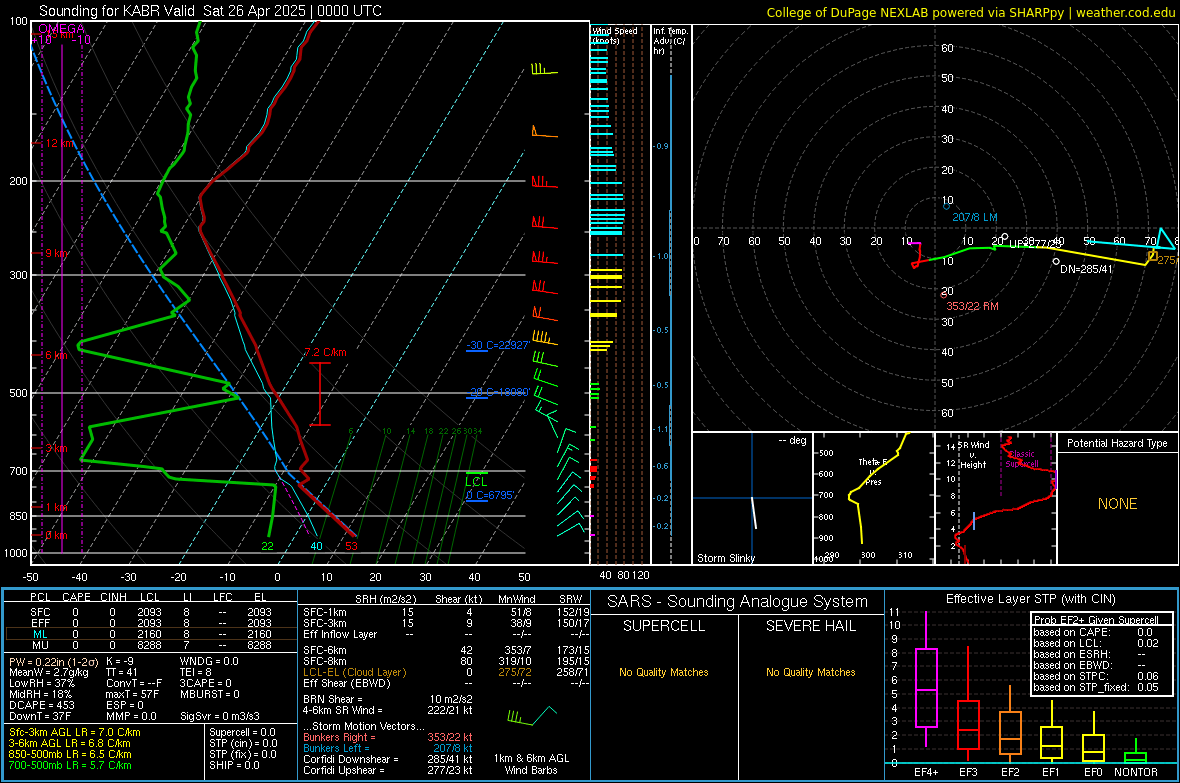
Task: Click the red 'Bunkers Right =' line
Action: (388, 737)
